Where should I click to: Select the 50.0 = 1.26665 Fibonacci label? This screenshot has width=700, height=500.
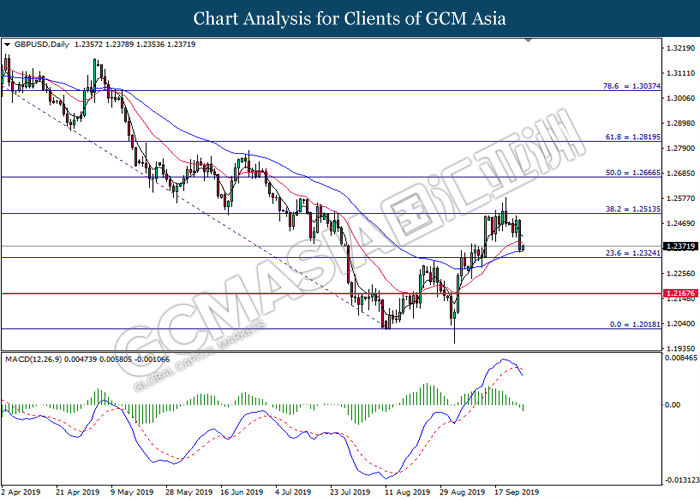(x=633, y=172)
